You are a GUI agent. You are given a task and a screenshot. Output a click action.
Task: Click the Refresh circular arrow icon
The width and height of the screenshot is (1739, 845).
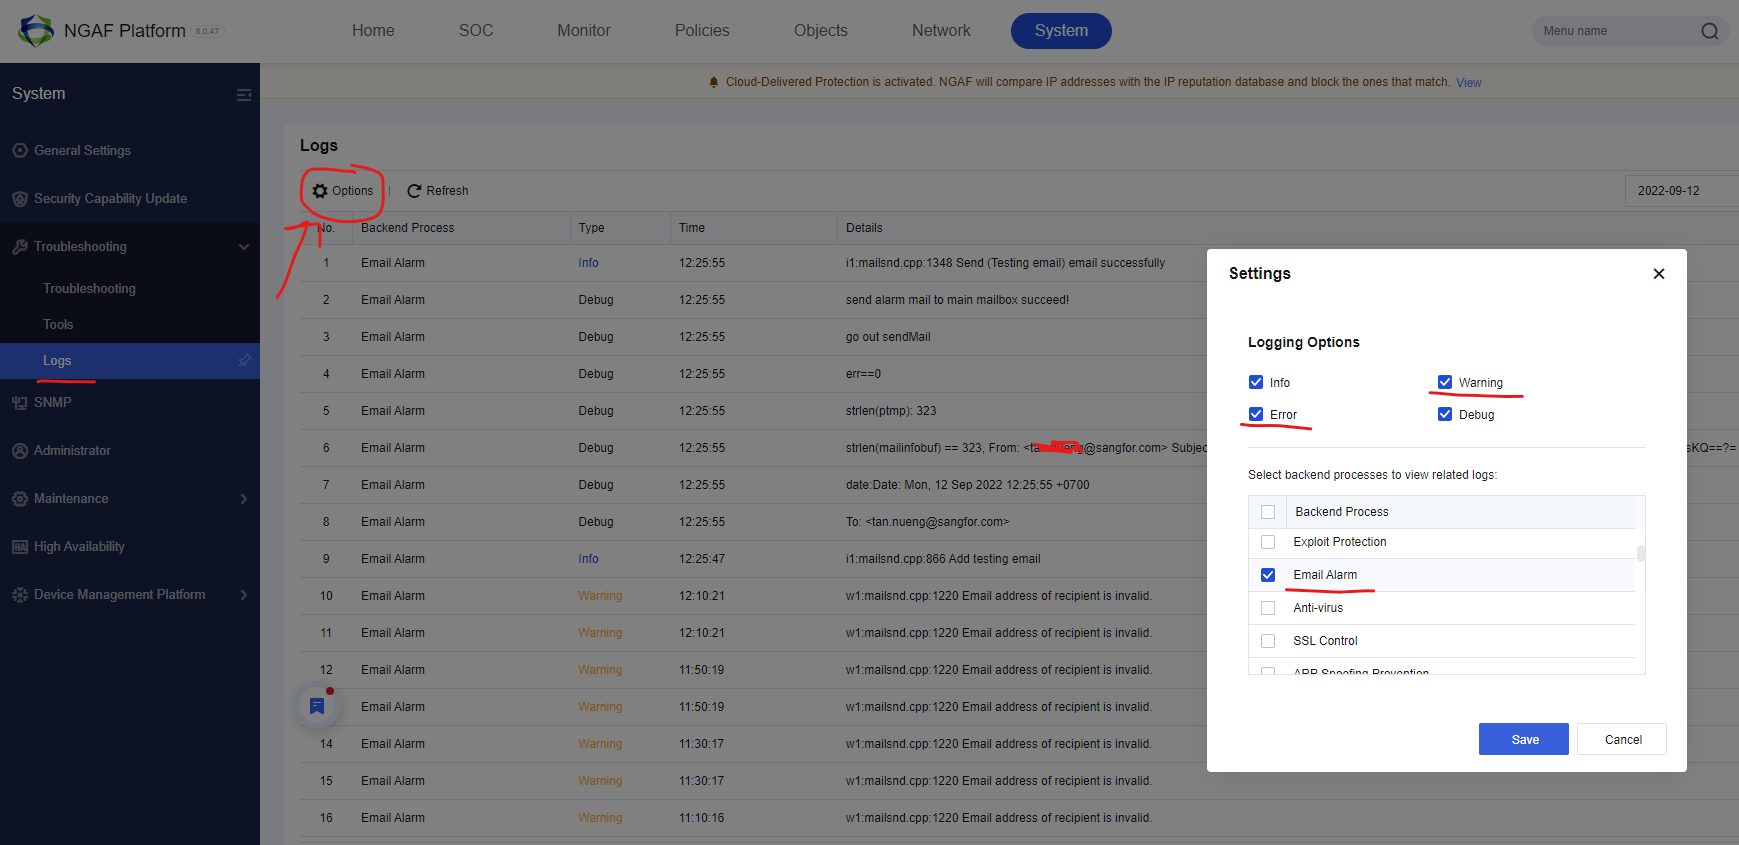pos(414,191)
